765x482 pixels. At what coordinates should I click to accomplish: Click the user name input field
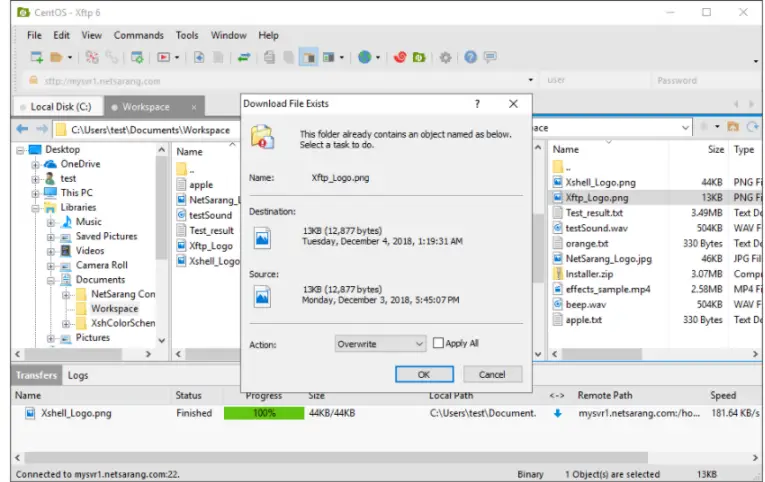coord(596,80)
